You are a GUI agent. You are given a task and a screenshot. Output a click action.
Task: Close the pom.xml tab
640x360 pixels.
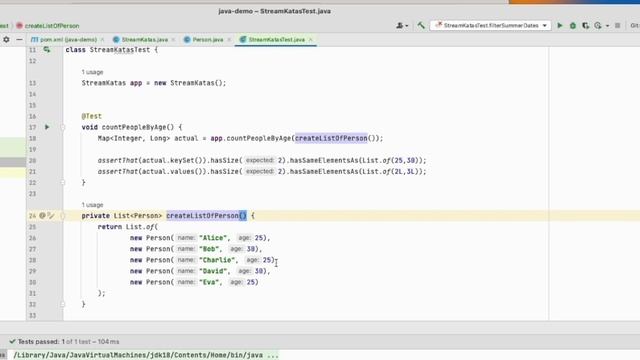tap(102, 40)
